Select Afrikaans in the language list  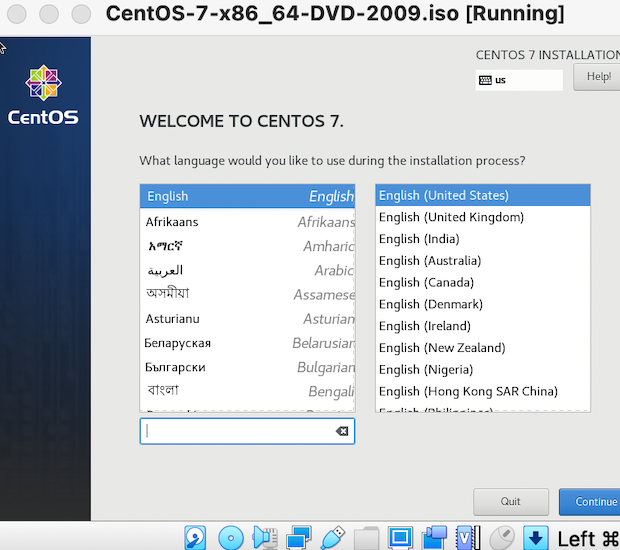tap(248, 222)
